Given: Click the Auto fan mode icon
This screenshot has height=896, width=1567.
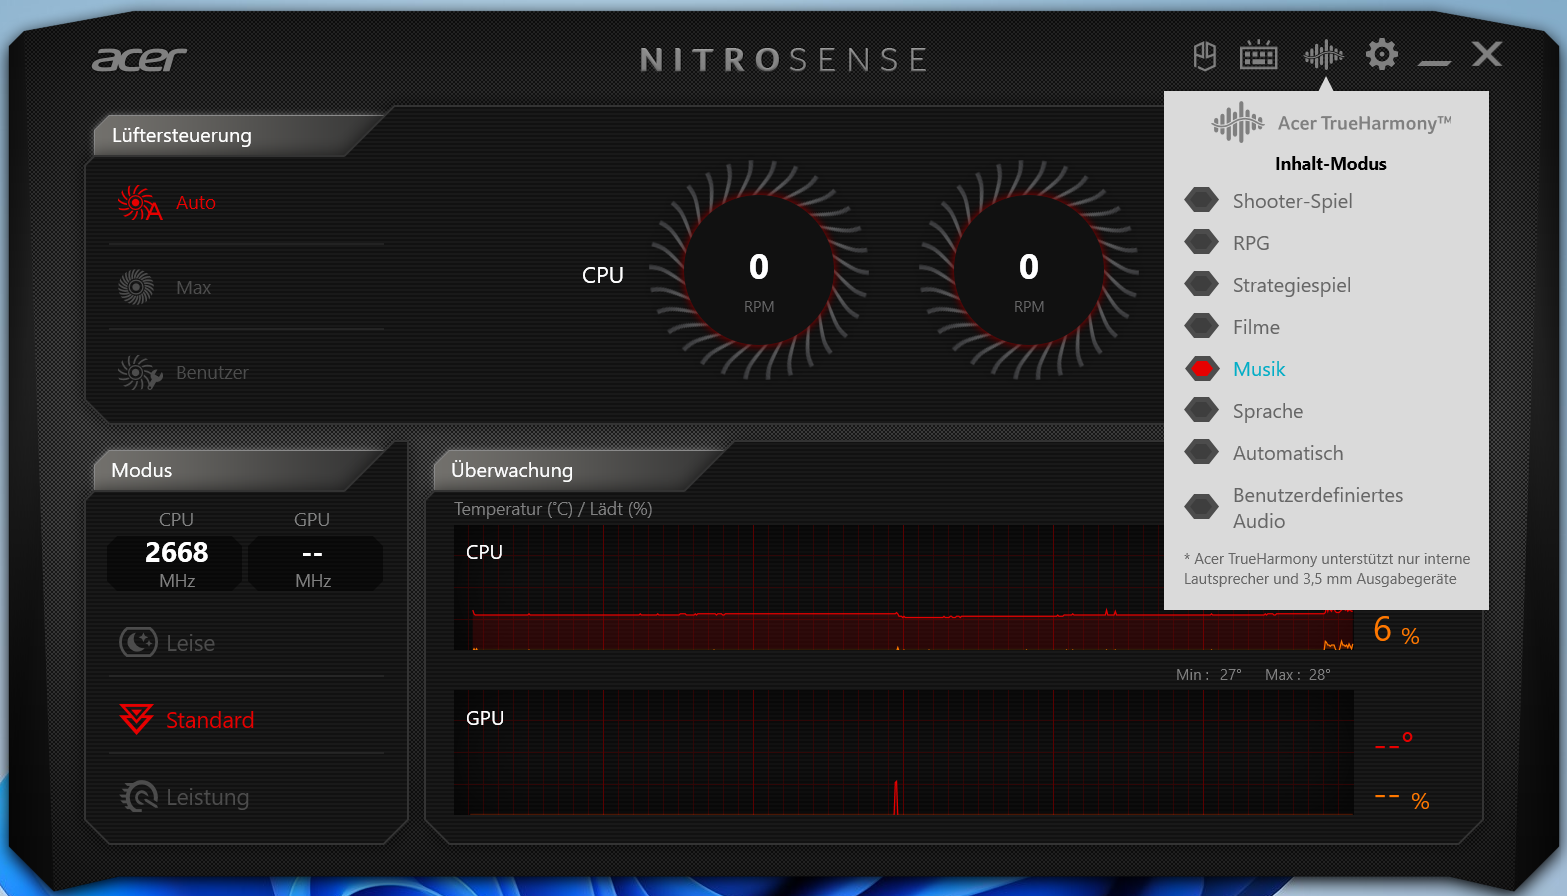Looking at the screenshot, I should (x=139, y=203).
